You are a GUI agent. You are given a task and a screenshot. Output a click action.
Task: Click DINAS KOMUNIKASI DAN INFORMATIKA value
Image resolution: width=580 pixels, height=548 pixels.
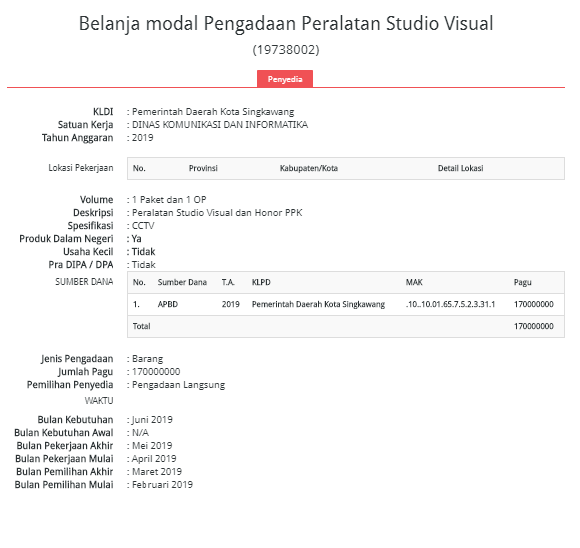click(220, 125)
